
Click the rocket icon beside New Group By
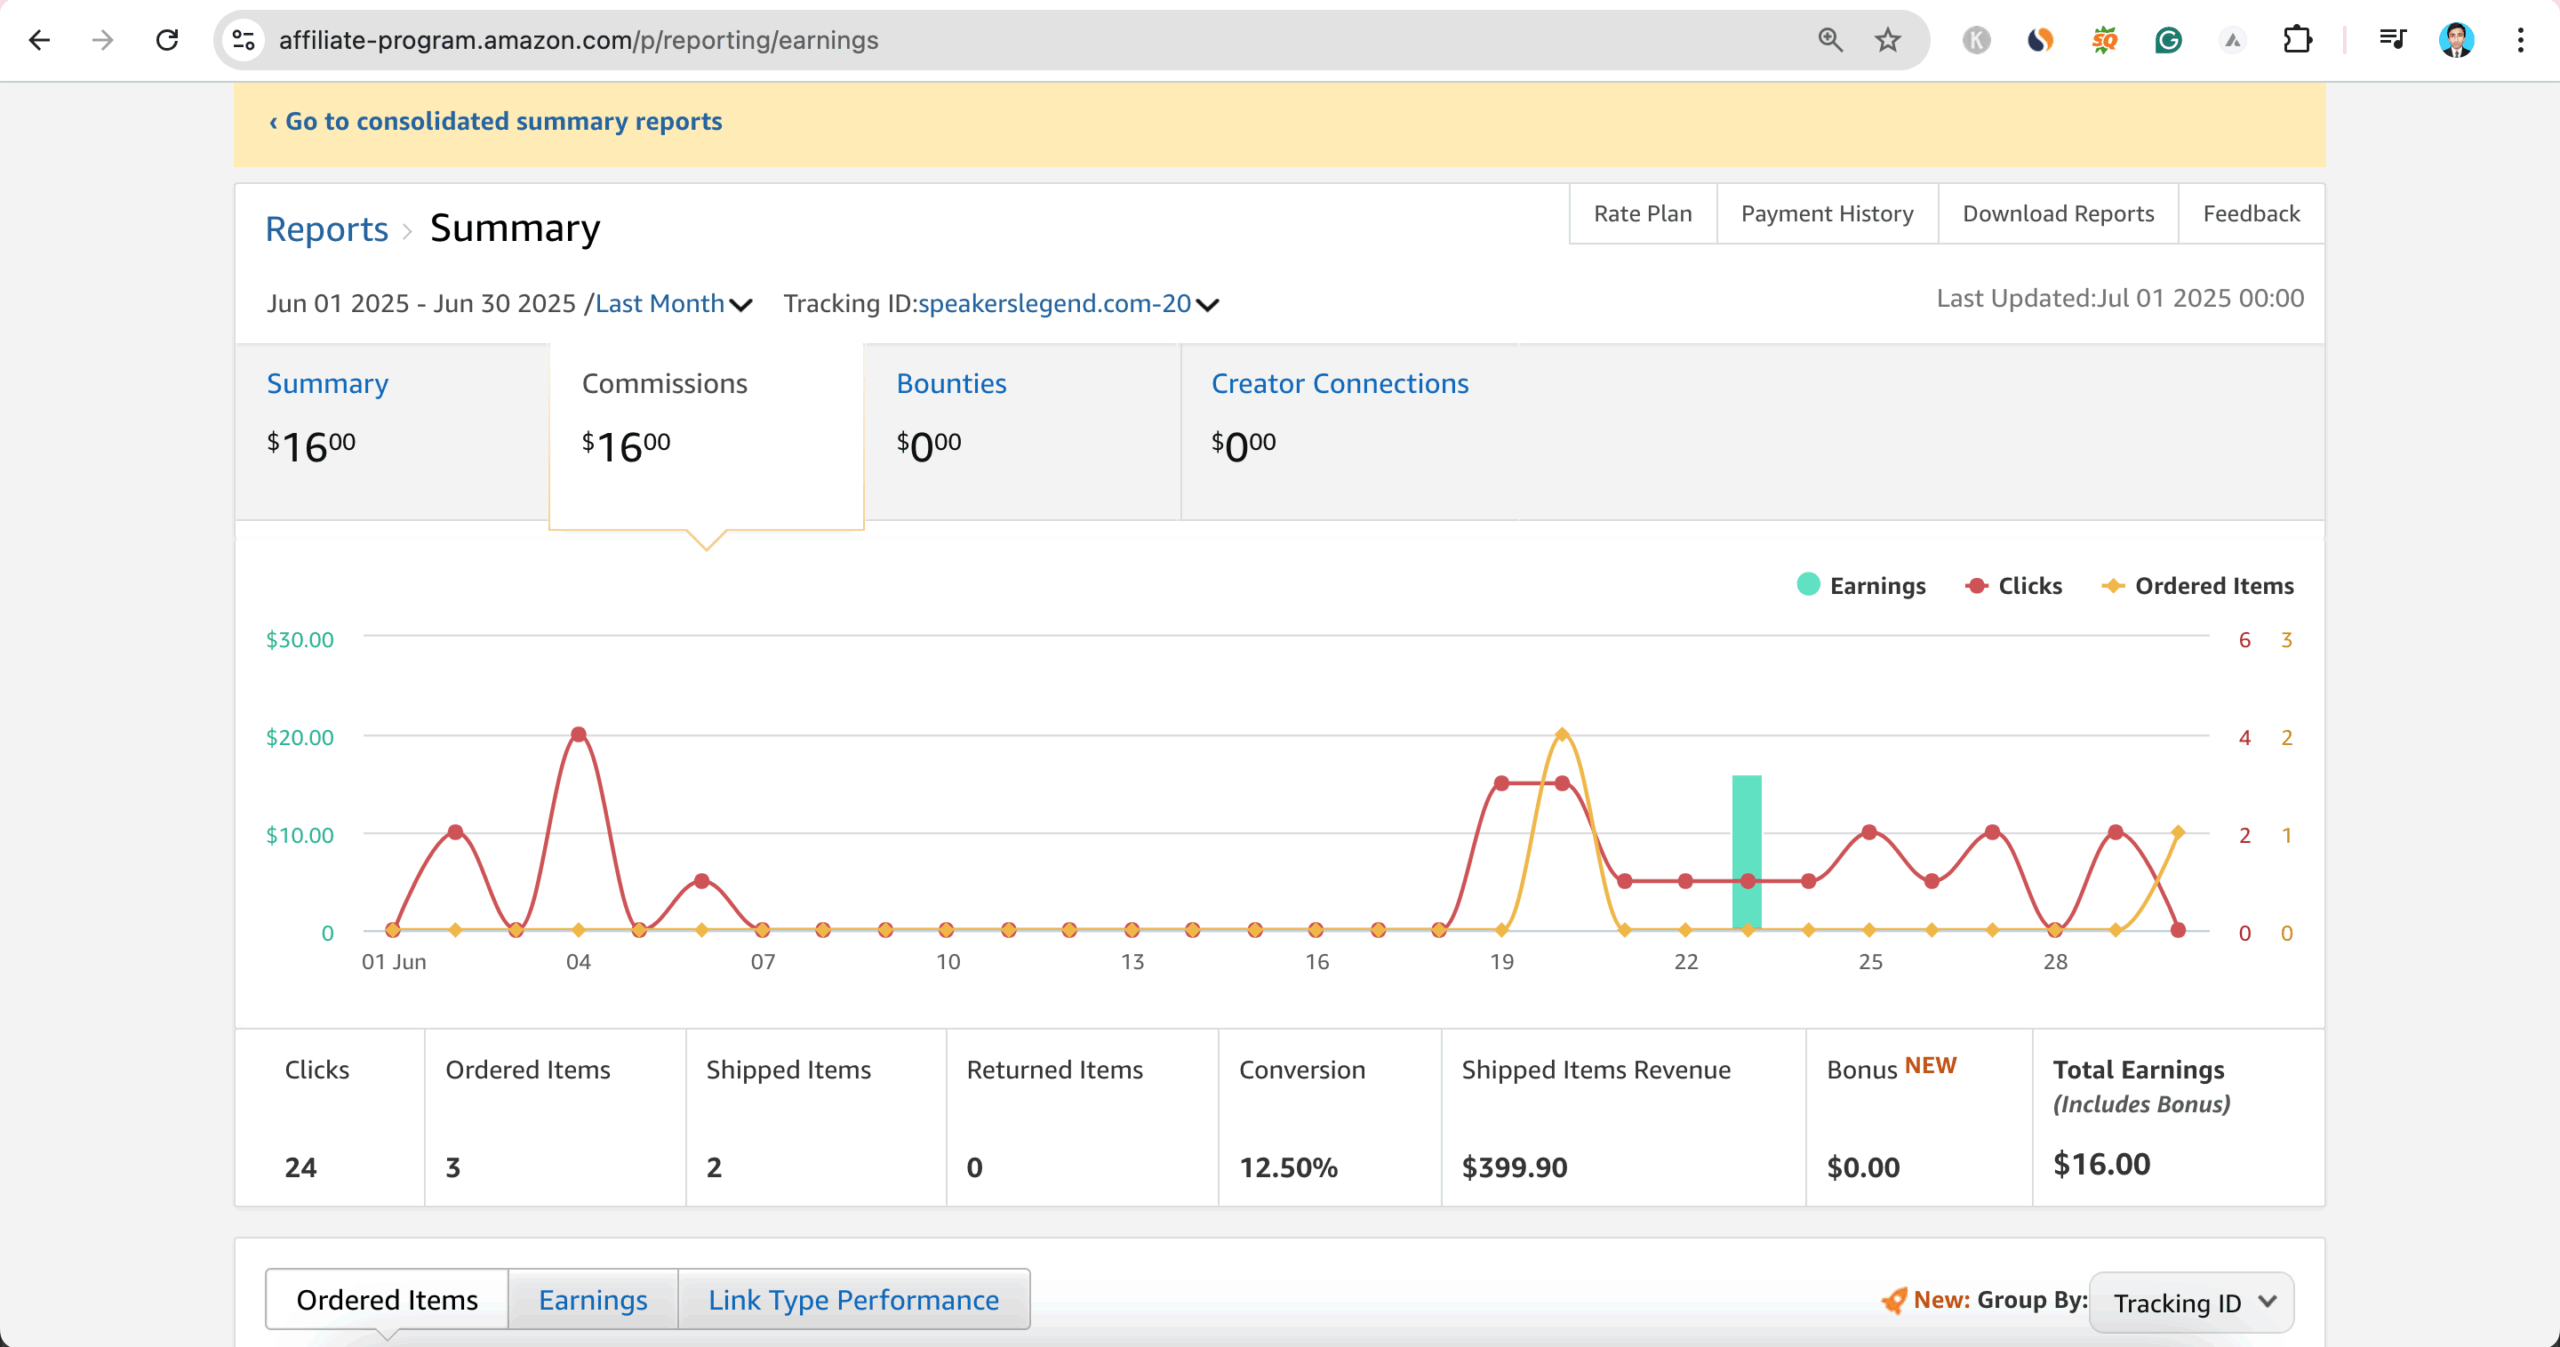(x=1893, y=1300)
